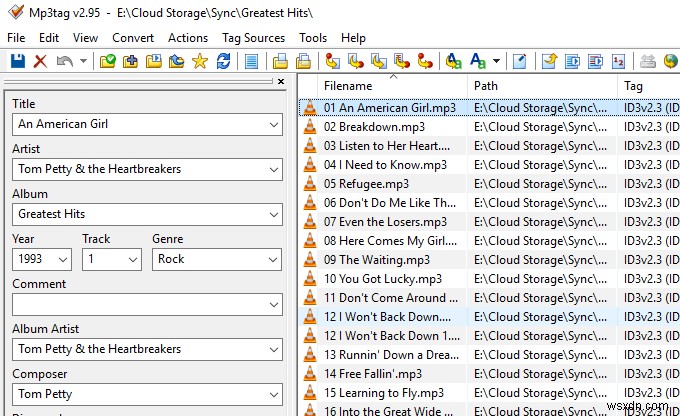
Task: Select file 07 Even the Losers.mp3
Action: [385, 222]
